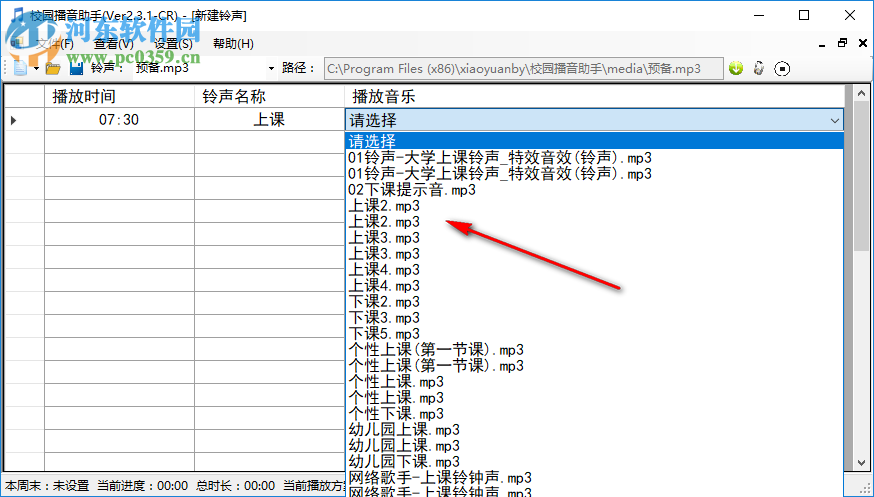Viewport: 874px width, 497px height.
Task: Minimize the inner 新建铃声 document window
Action: [822, 44]
